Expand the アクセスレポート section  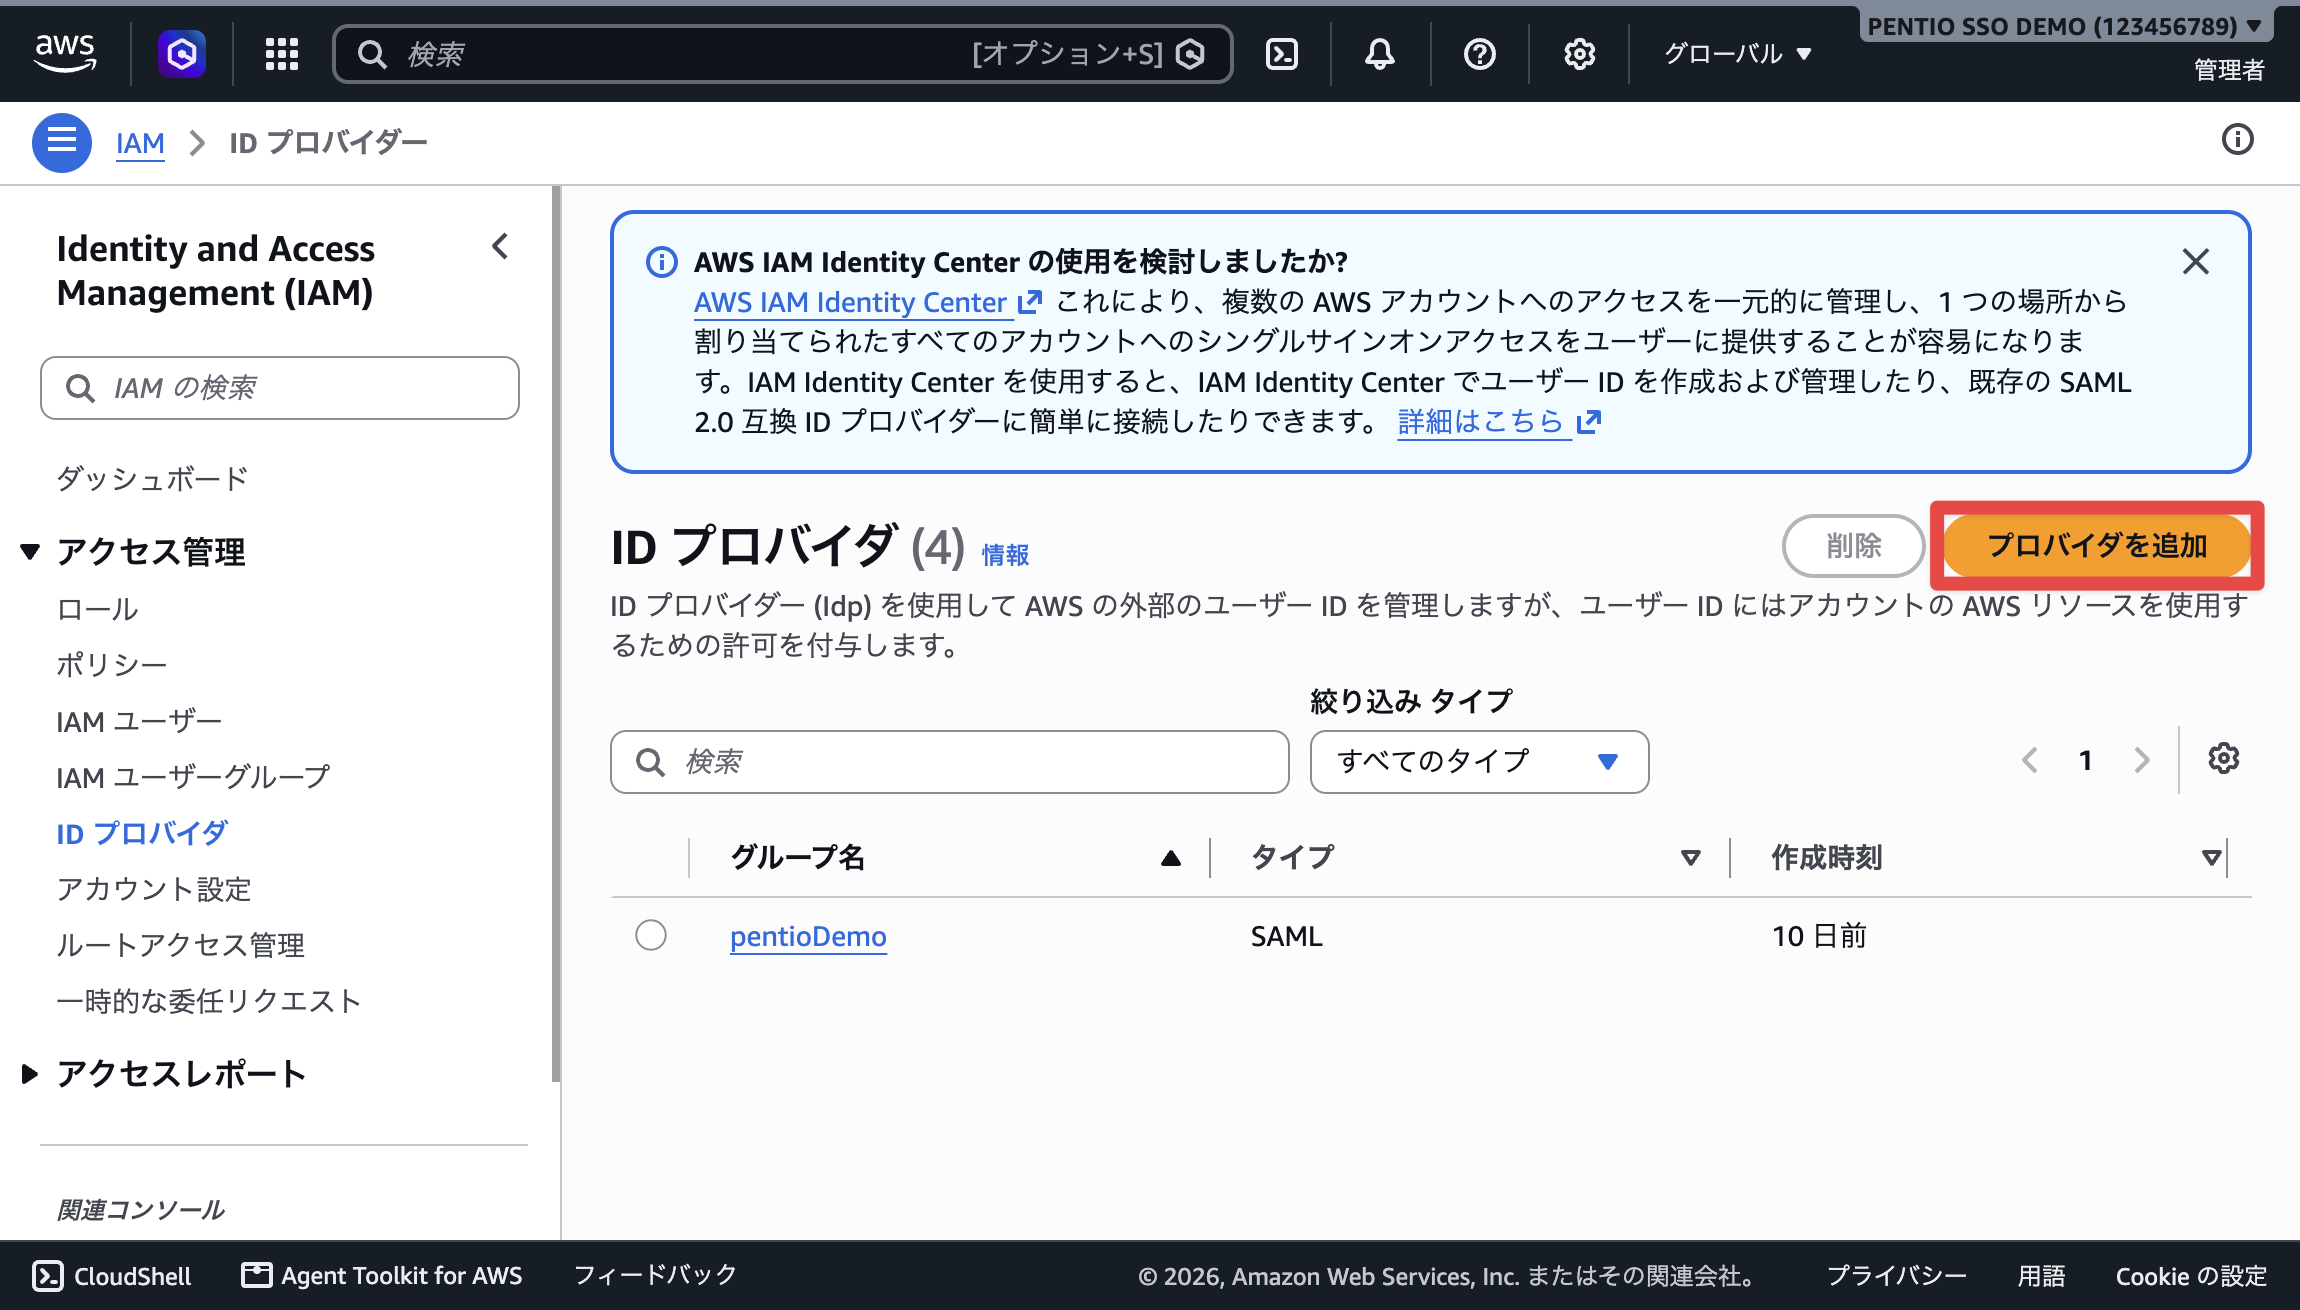coord(30,1075)
